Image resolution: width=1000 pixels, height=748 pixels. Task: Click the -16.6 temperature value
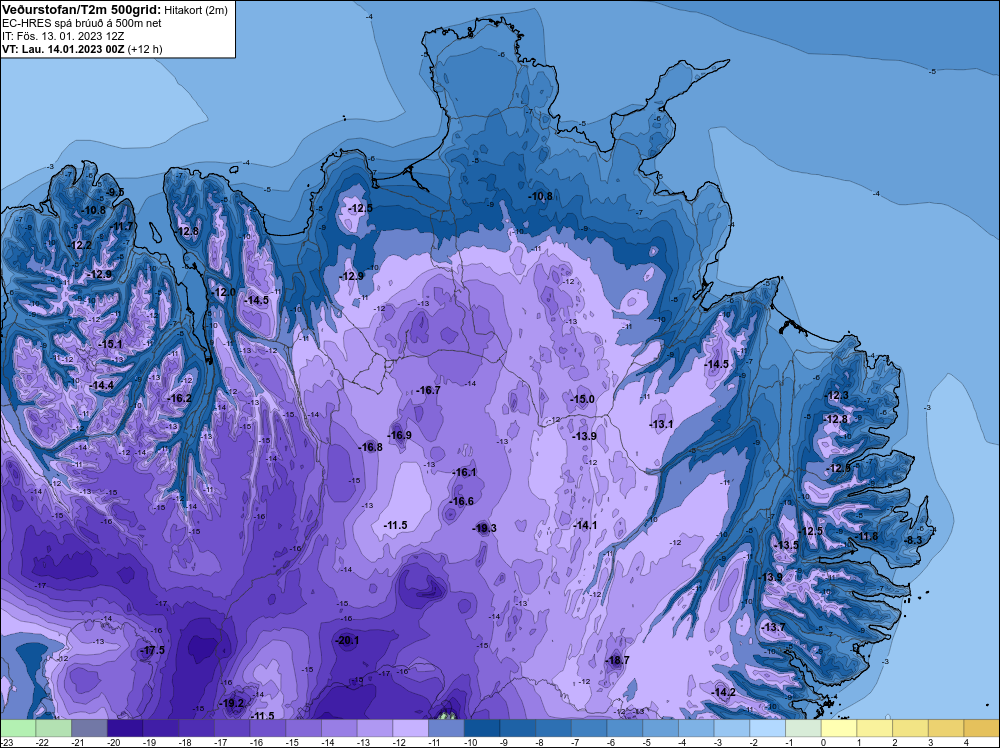click(x=461, y=501)
